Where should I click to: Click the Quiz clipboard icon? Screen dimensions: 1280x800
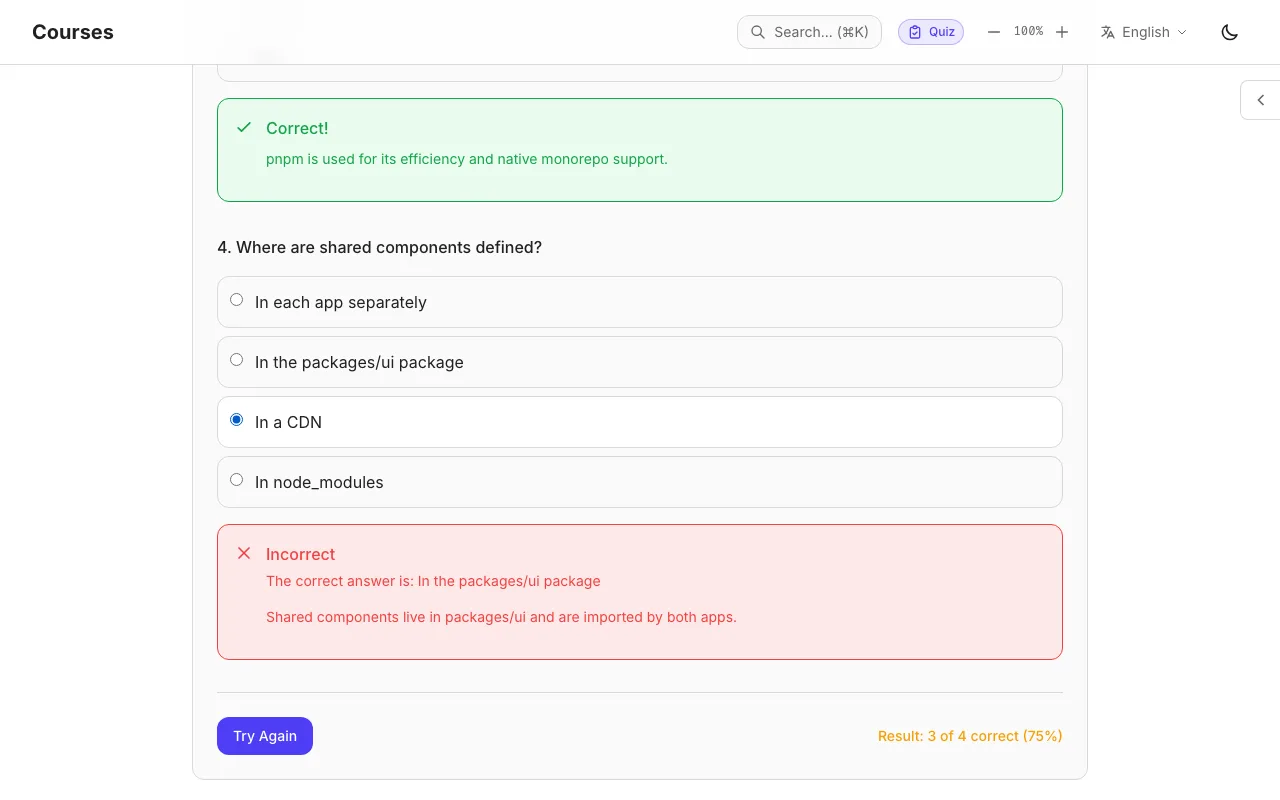click(915, 32)
